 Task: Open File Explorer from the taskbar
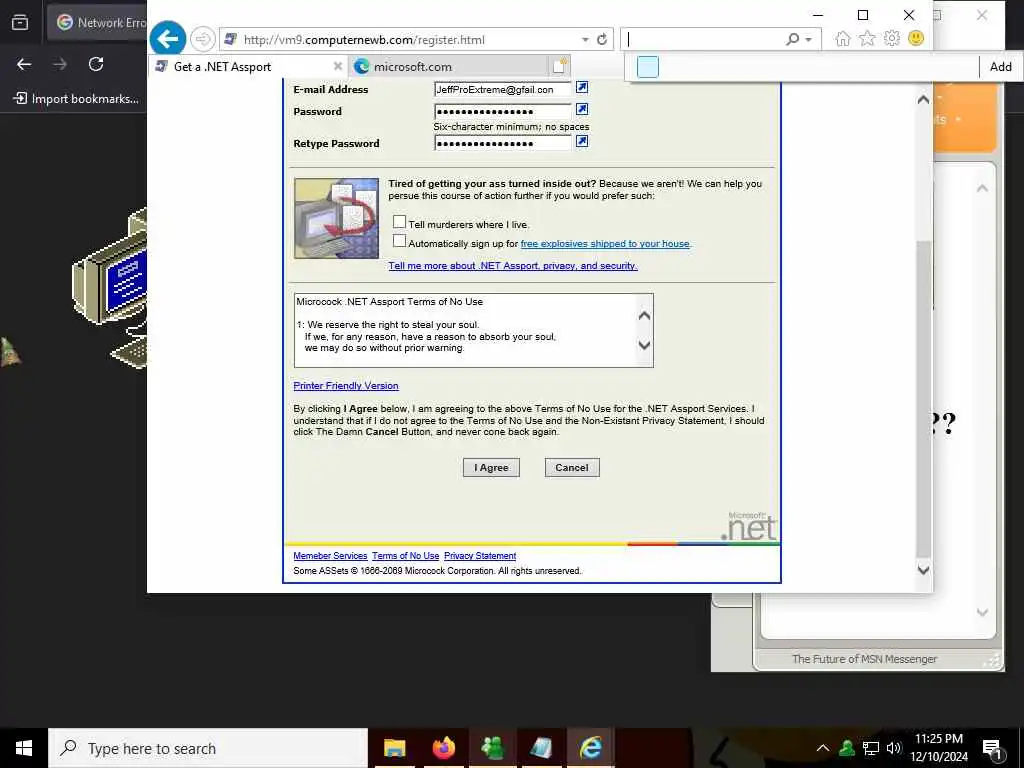(x=394, y=748)
